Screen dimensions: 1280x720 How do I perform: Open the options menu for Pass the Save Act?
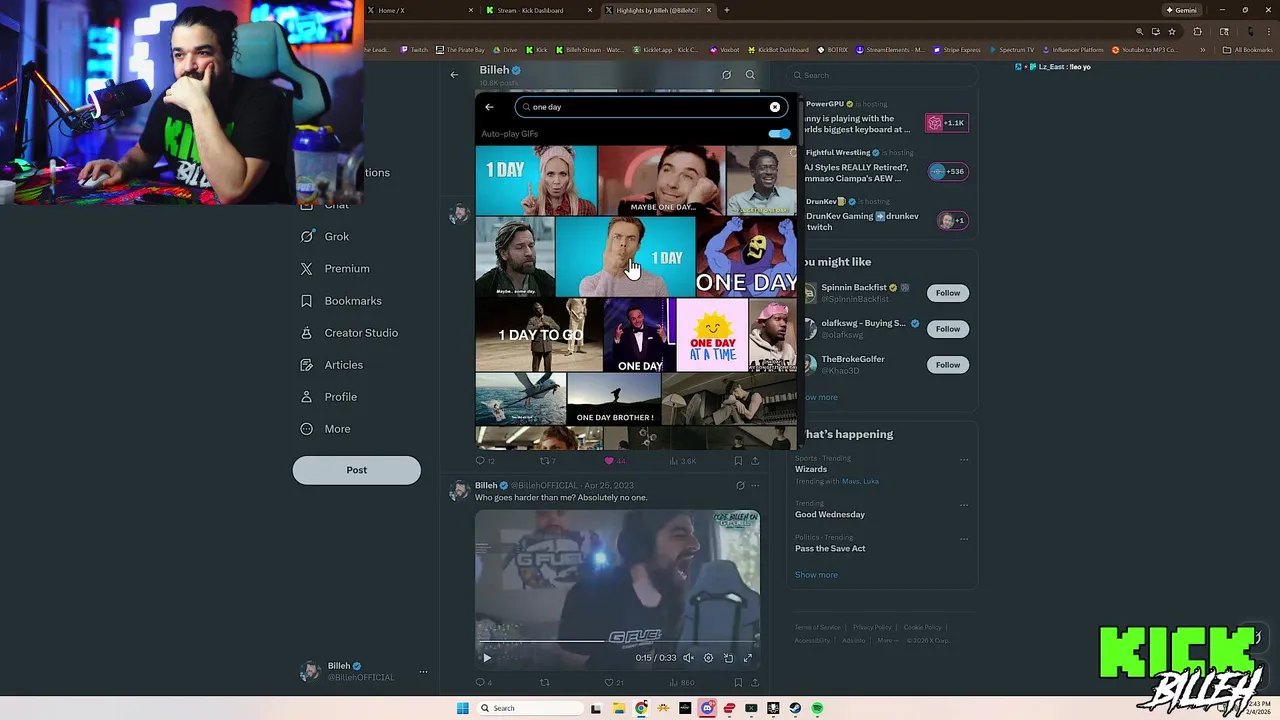pyautogui.click(x=964, y=539)
